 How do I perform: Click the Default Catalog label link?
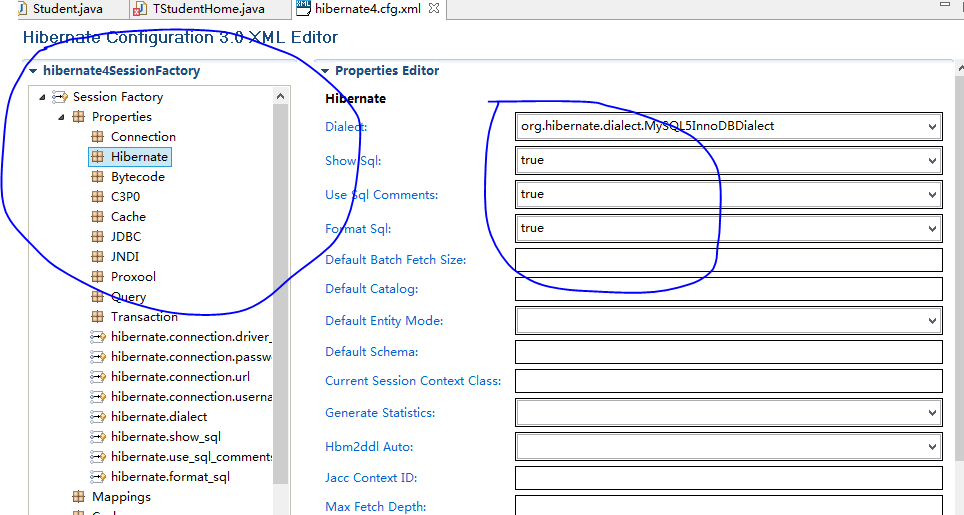371,289
